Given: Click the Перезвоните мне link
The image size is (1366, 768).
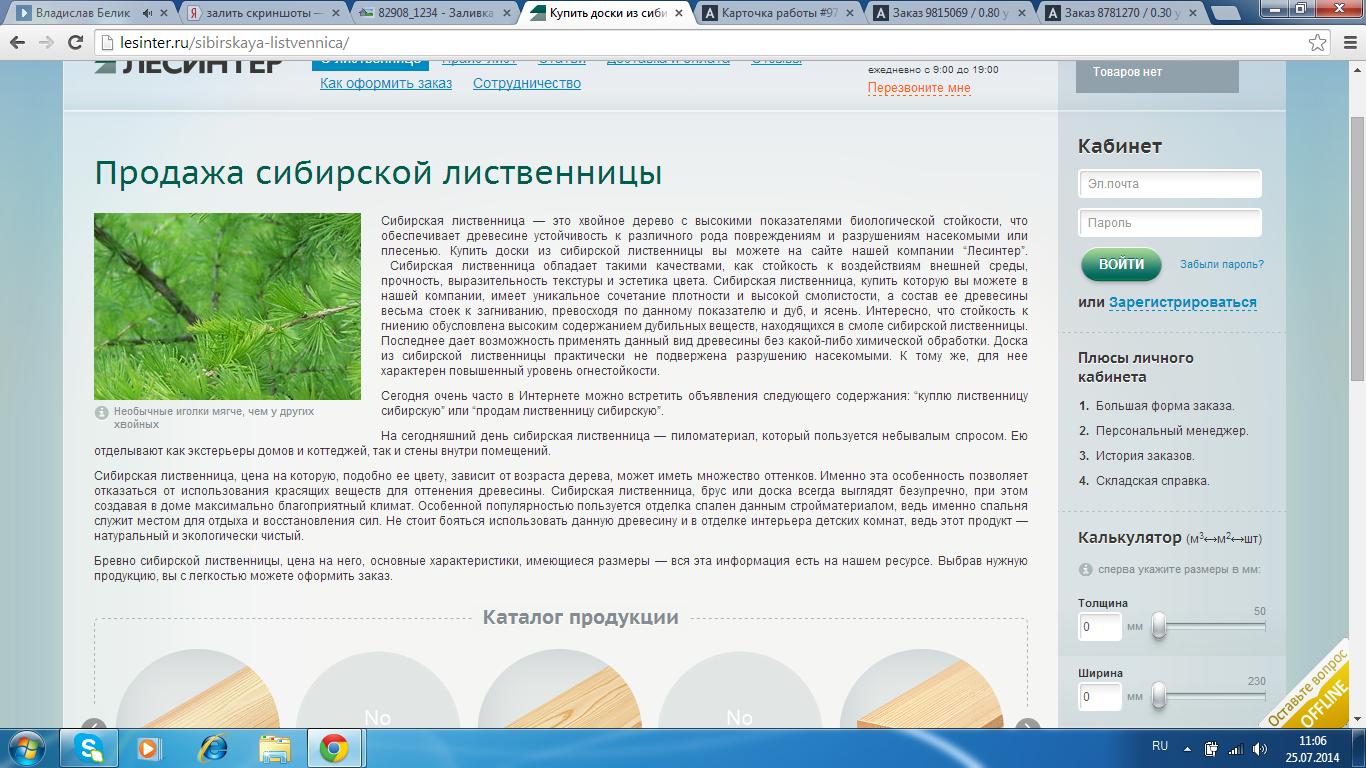Looking at the screenshot, I should pyautogui.click(x=919, y=88).
